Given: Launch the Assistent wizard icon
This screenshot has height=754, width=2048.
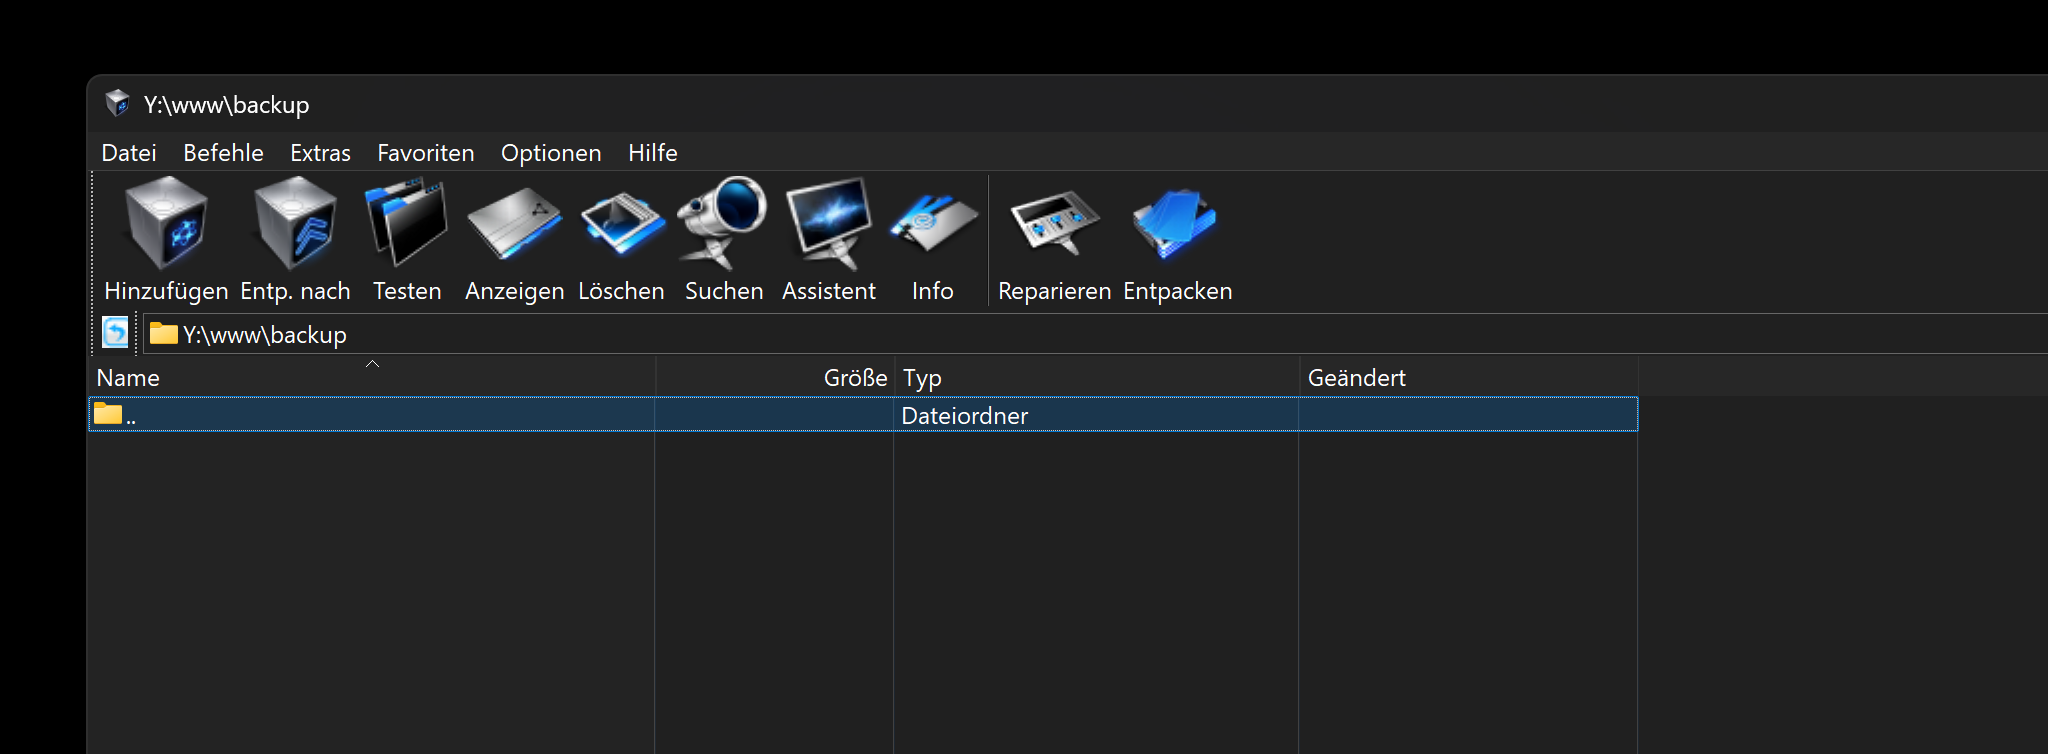Looking at the screenshot, I should click(828, 224).
